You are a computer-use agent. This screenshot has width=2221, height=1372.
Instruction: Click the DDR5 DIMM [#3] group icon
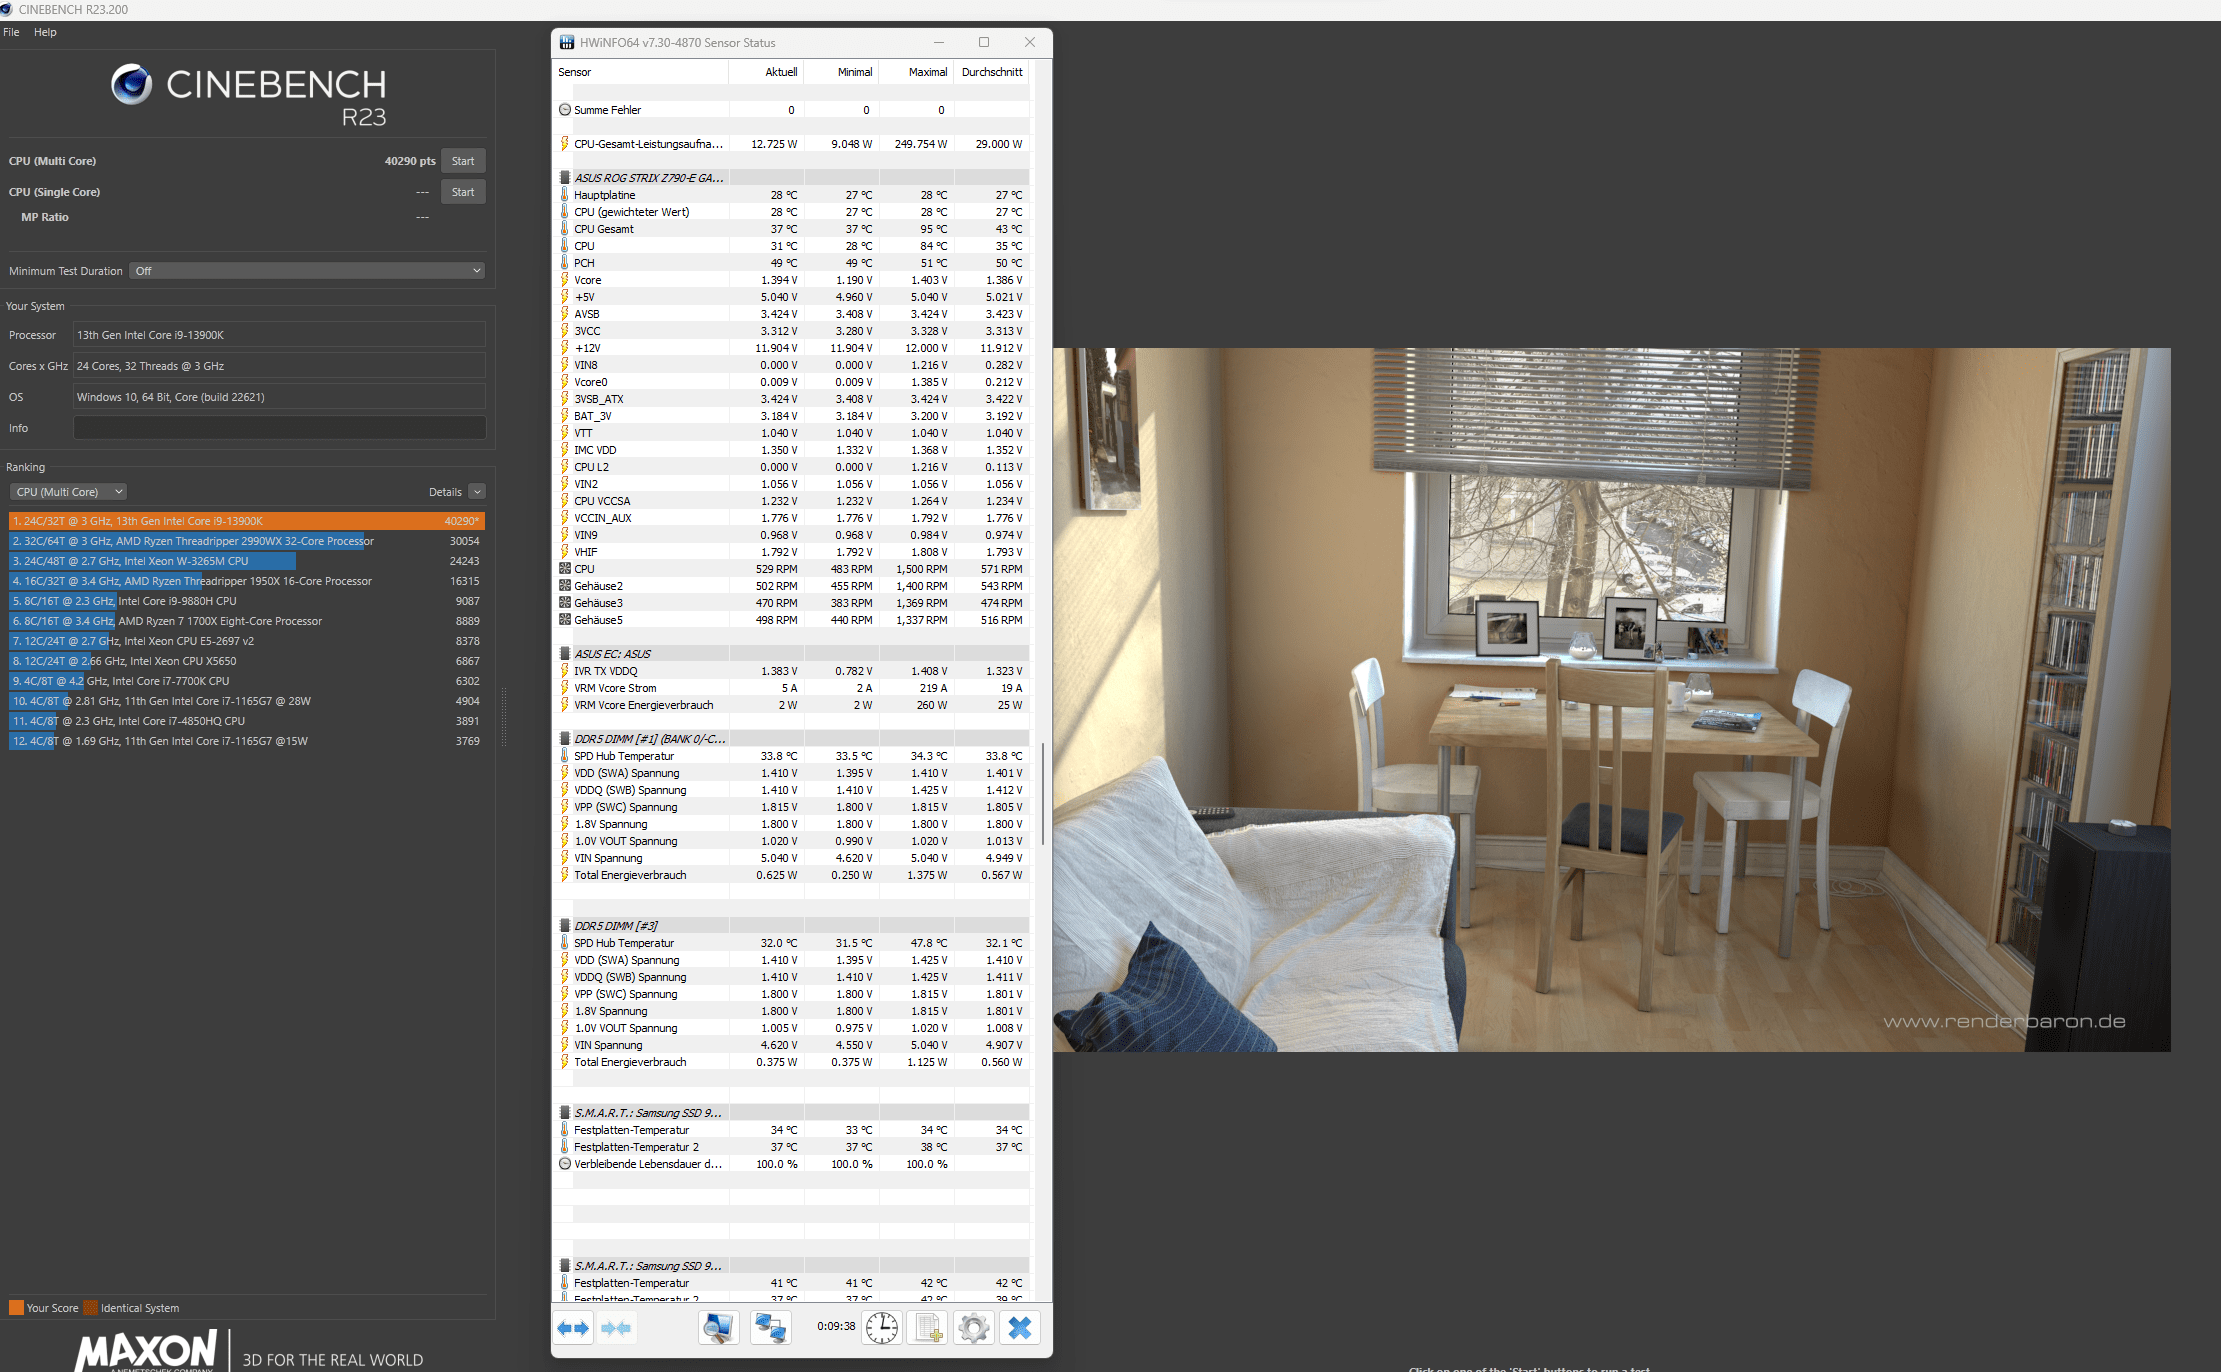[x=565, y=926]
